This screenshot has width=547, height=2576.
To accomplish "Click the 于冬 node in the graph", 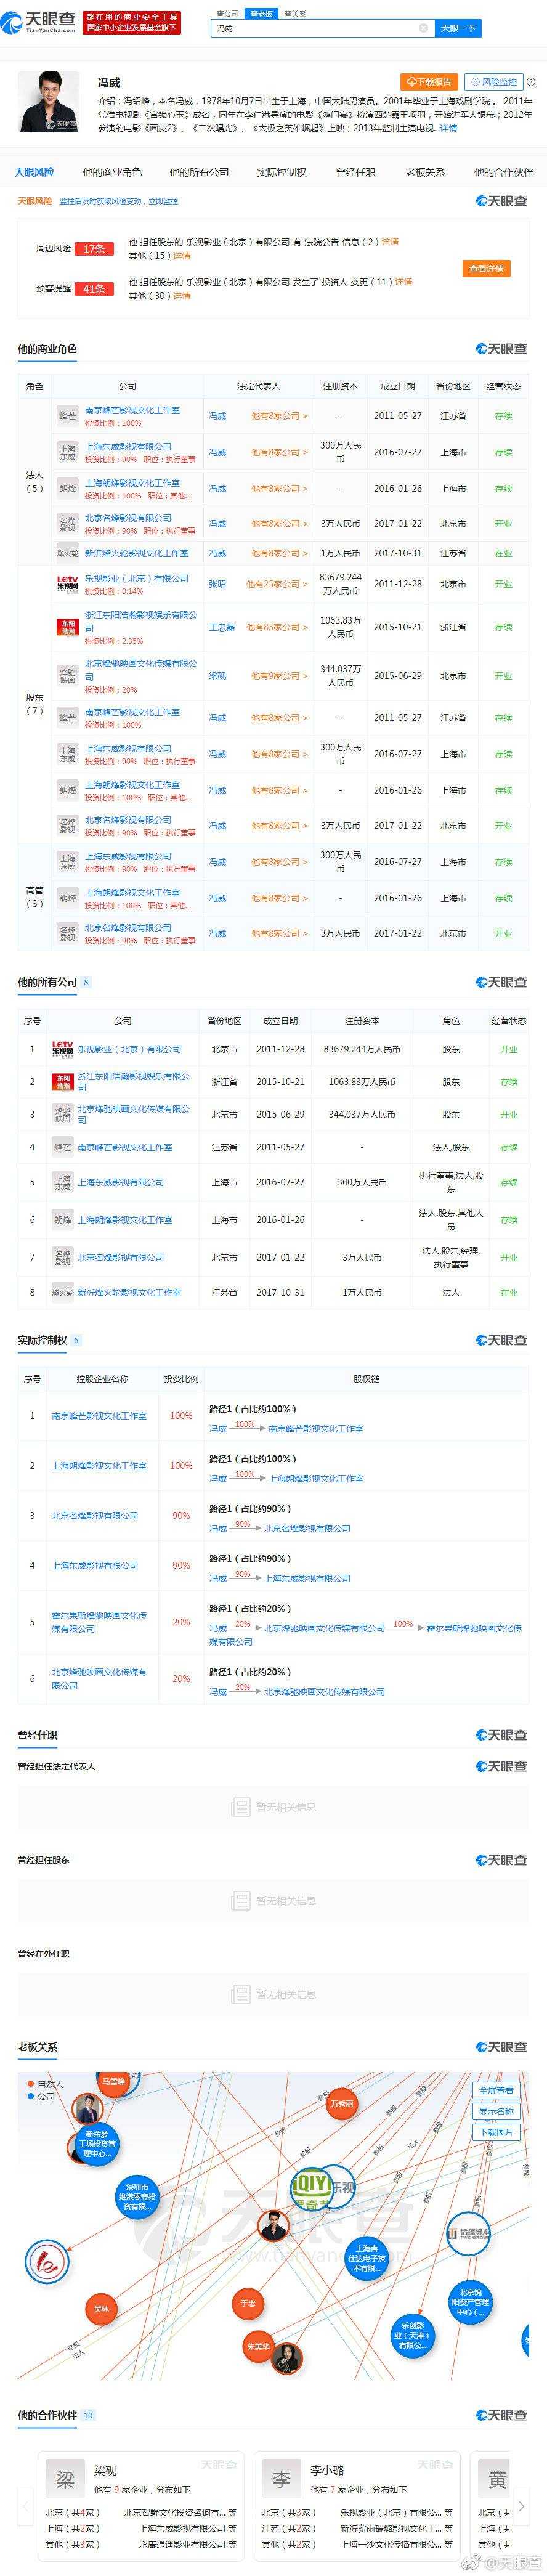I will point(248,2303).
